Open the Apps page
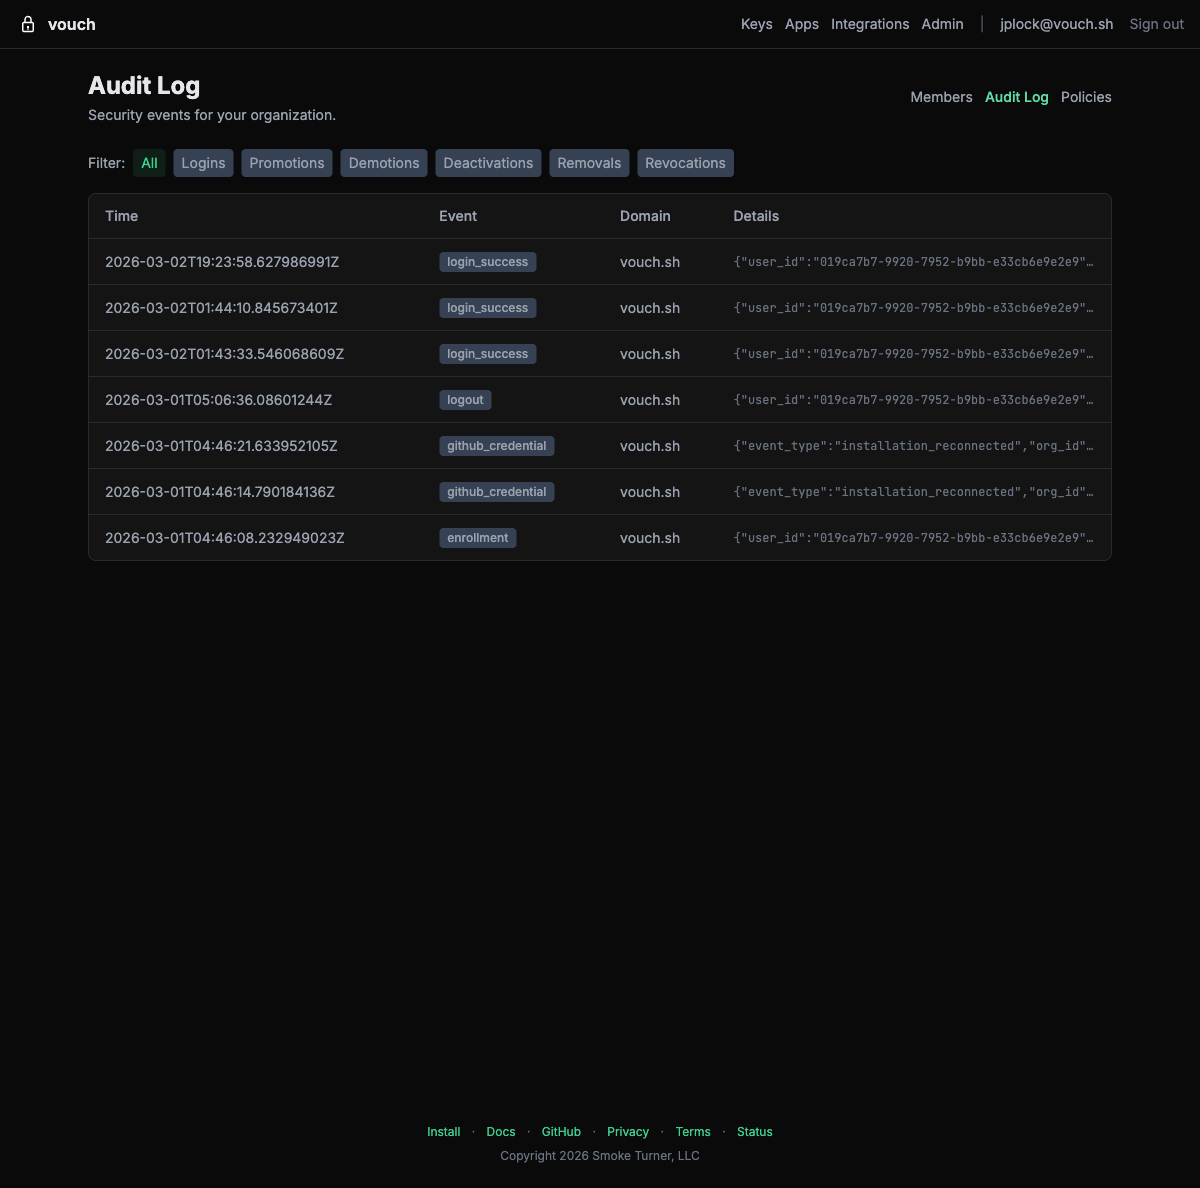This screenshot has height=1188, width=1200. 801,23
